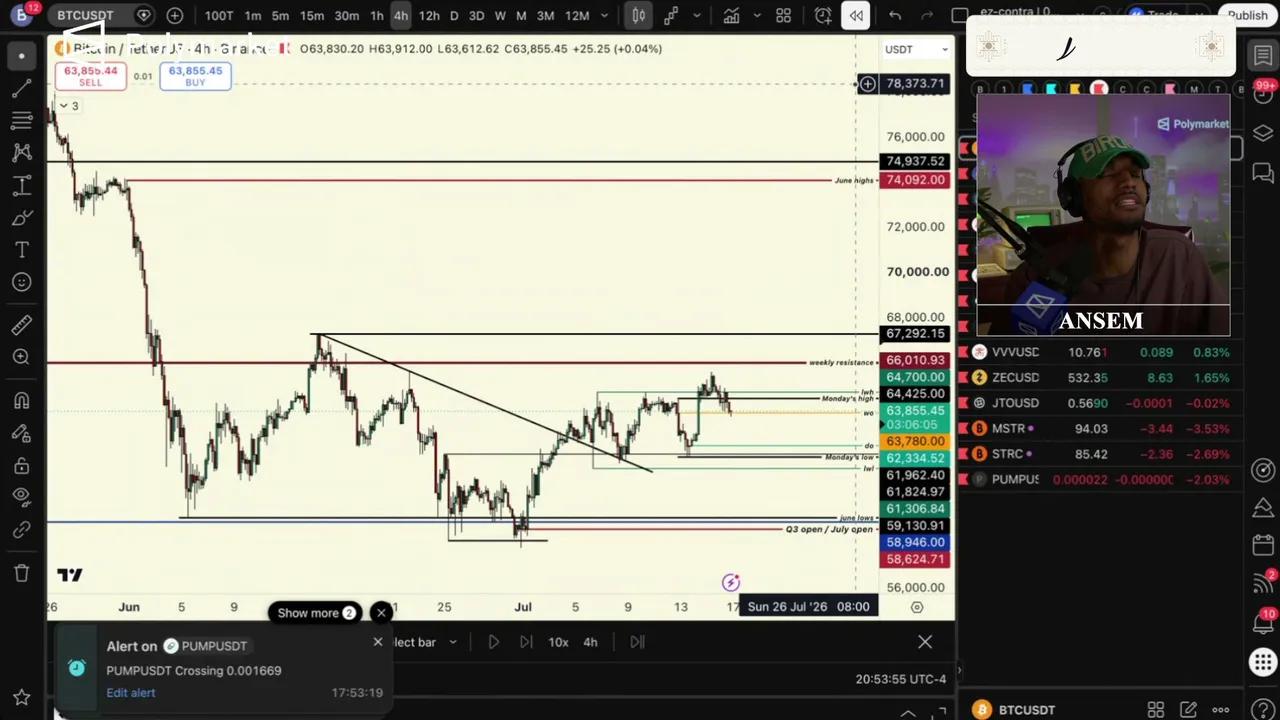Choose the Text tool in left toolbar
This screenshot has width=1280, height=720.
[x=21, y=249]
